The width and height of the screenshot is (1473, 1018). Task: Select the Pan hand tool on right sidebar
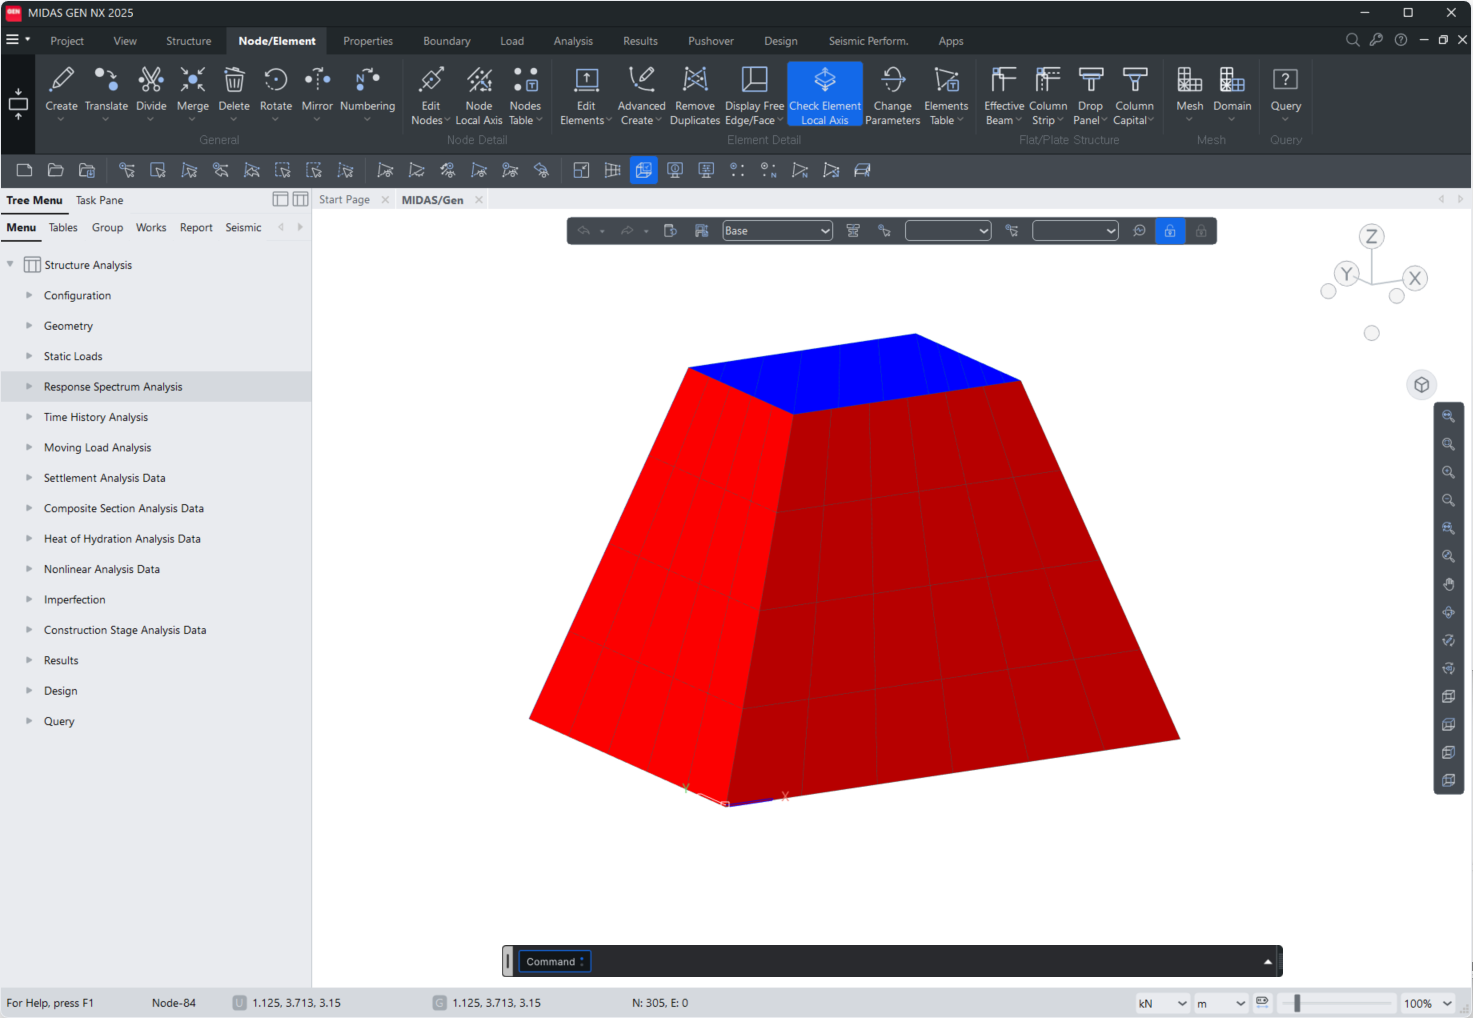(x=1448, y=584)
